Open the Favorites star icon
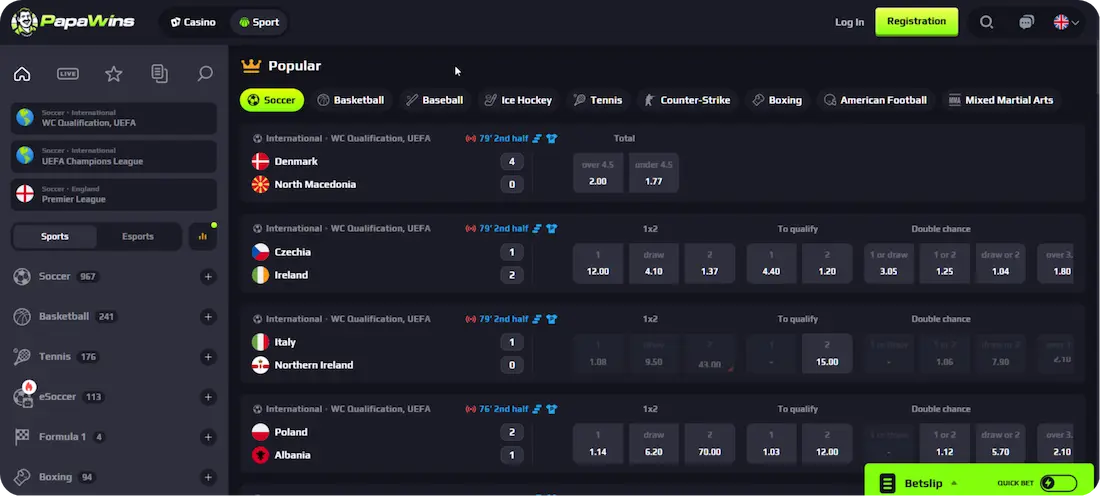Image resolution: width=1100 pixels, height=496 pixels. [114, 74]
